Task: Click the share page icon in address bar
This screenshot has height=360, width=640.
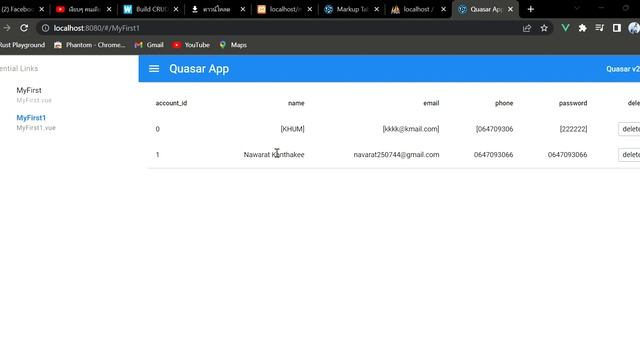Action: (527, 28)
